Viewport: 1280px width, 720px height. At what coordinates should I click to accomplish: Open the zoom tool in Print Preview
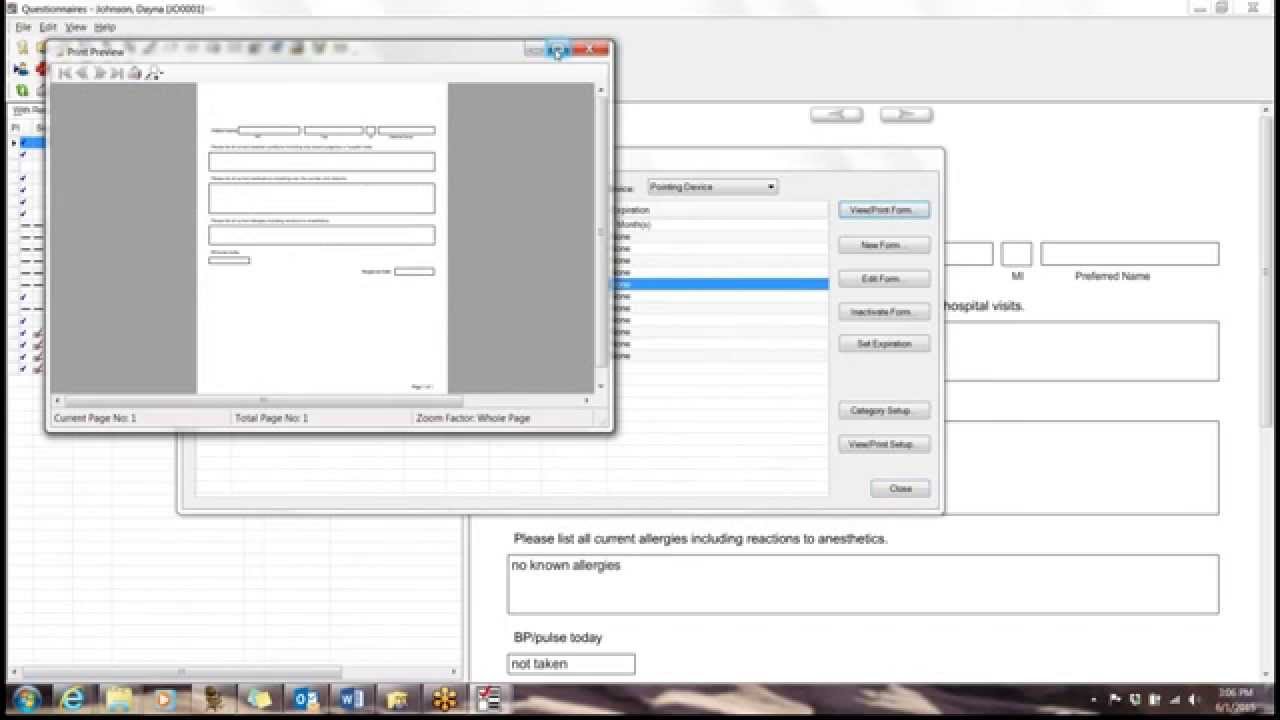point(153,73)
